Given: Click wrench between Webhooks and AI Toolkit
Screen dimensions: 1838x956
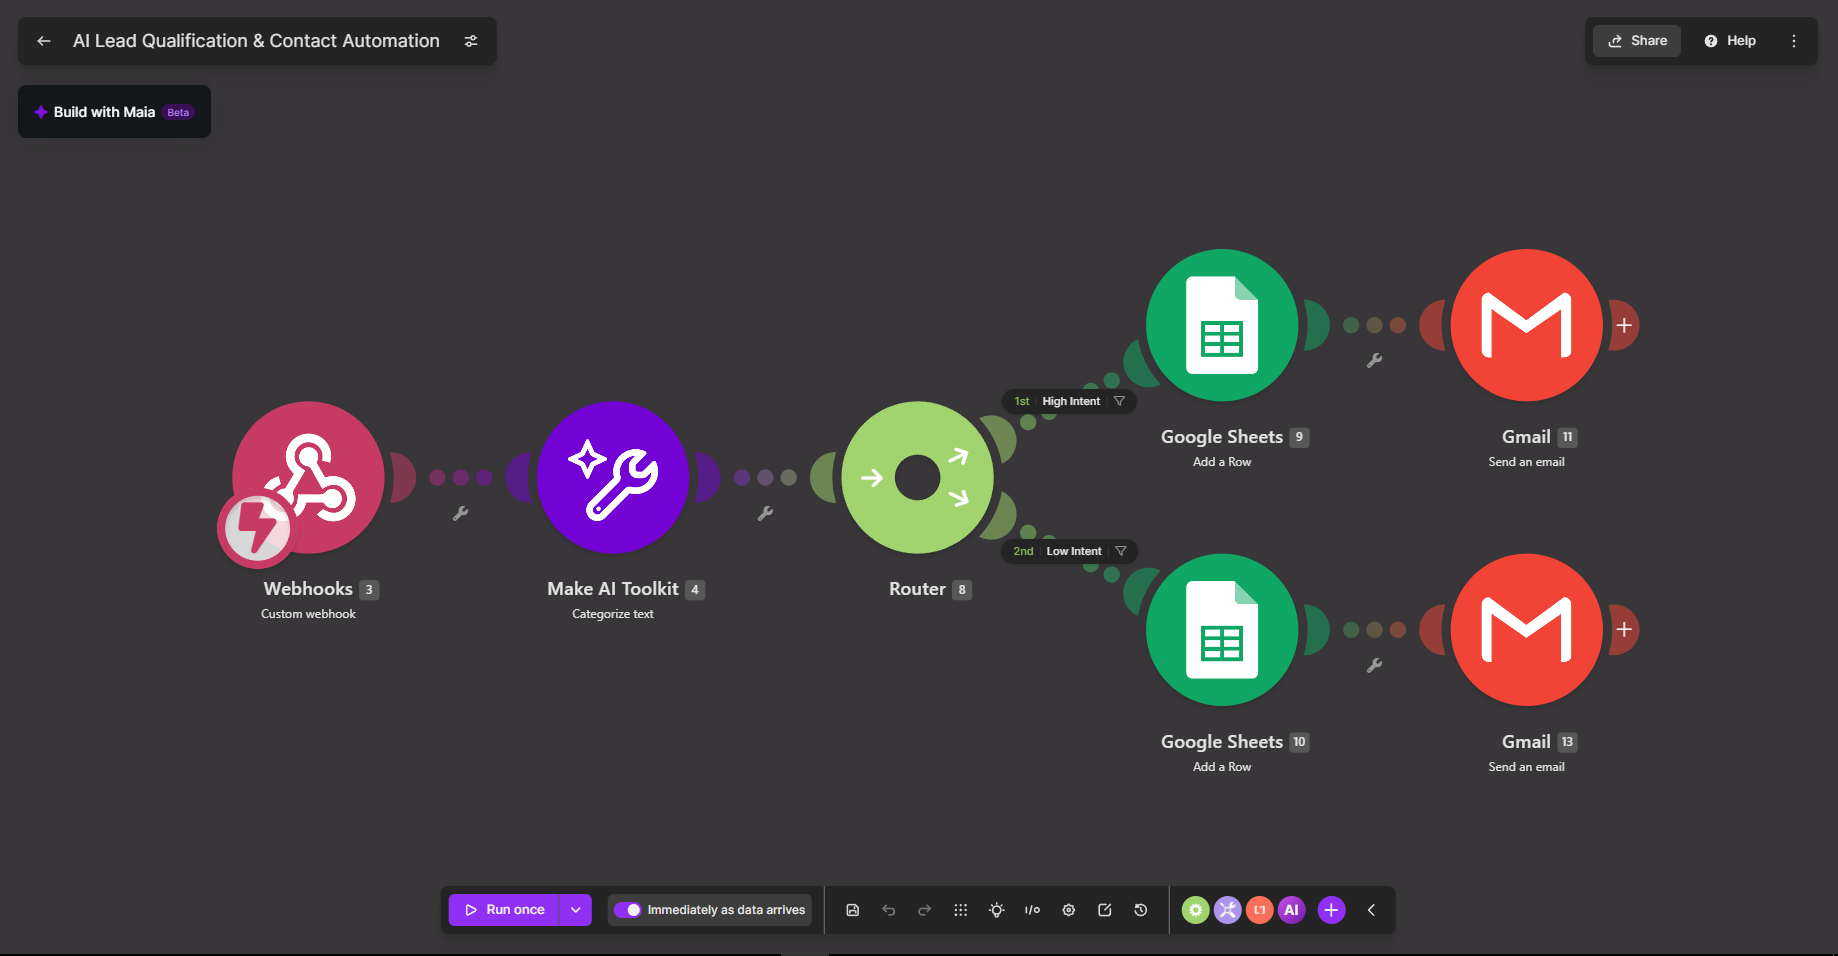Looking at the screenshot, I should (x=461, y=513).
